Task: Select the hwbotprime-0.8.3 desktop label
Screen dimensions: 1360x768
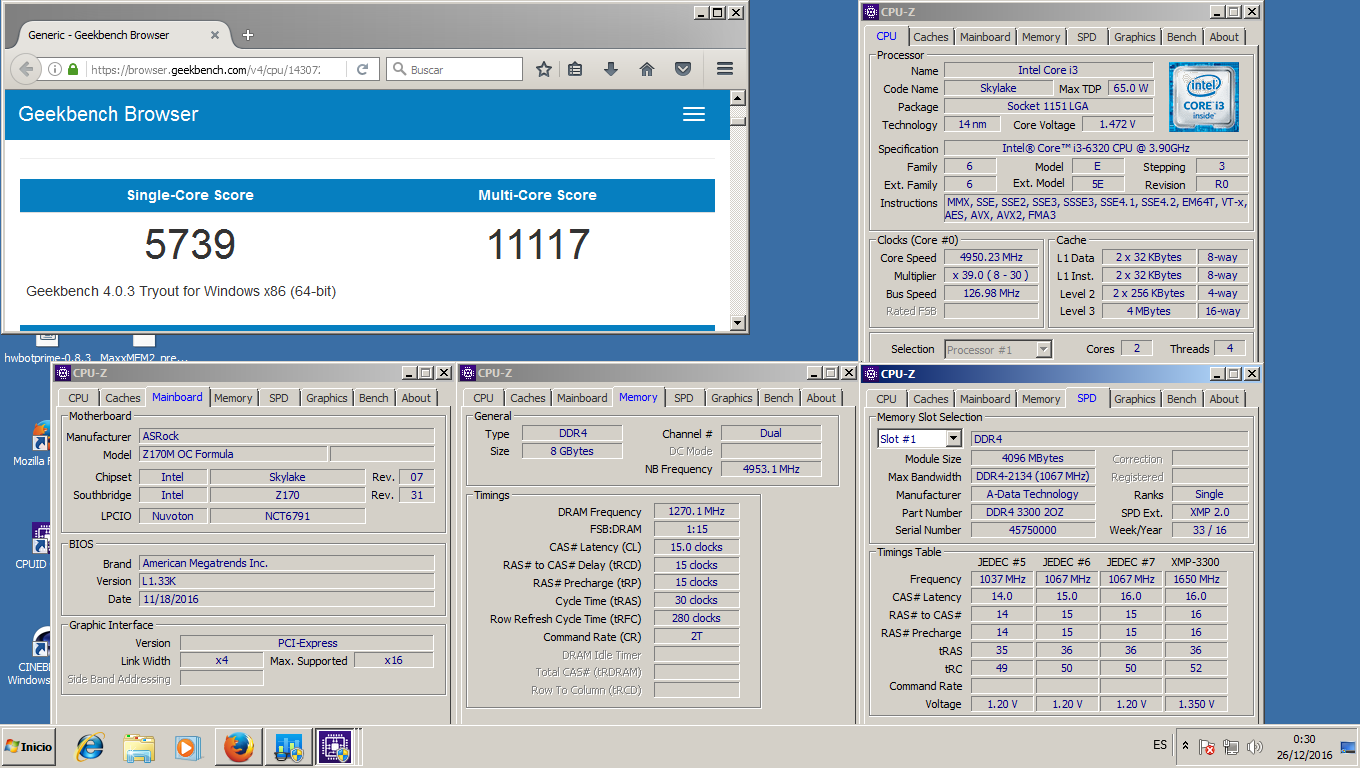Action: click(x=47, y=357)
